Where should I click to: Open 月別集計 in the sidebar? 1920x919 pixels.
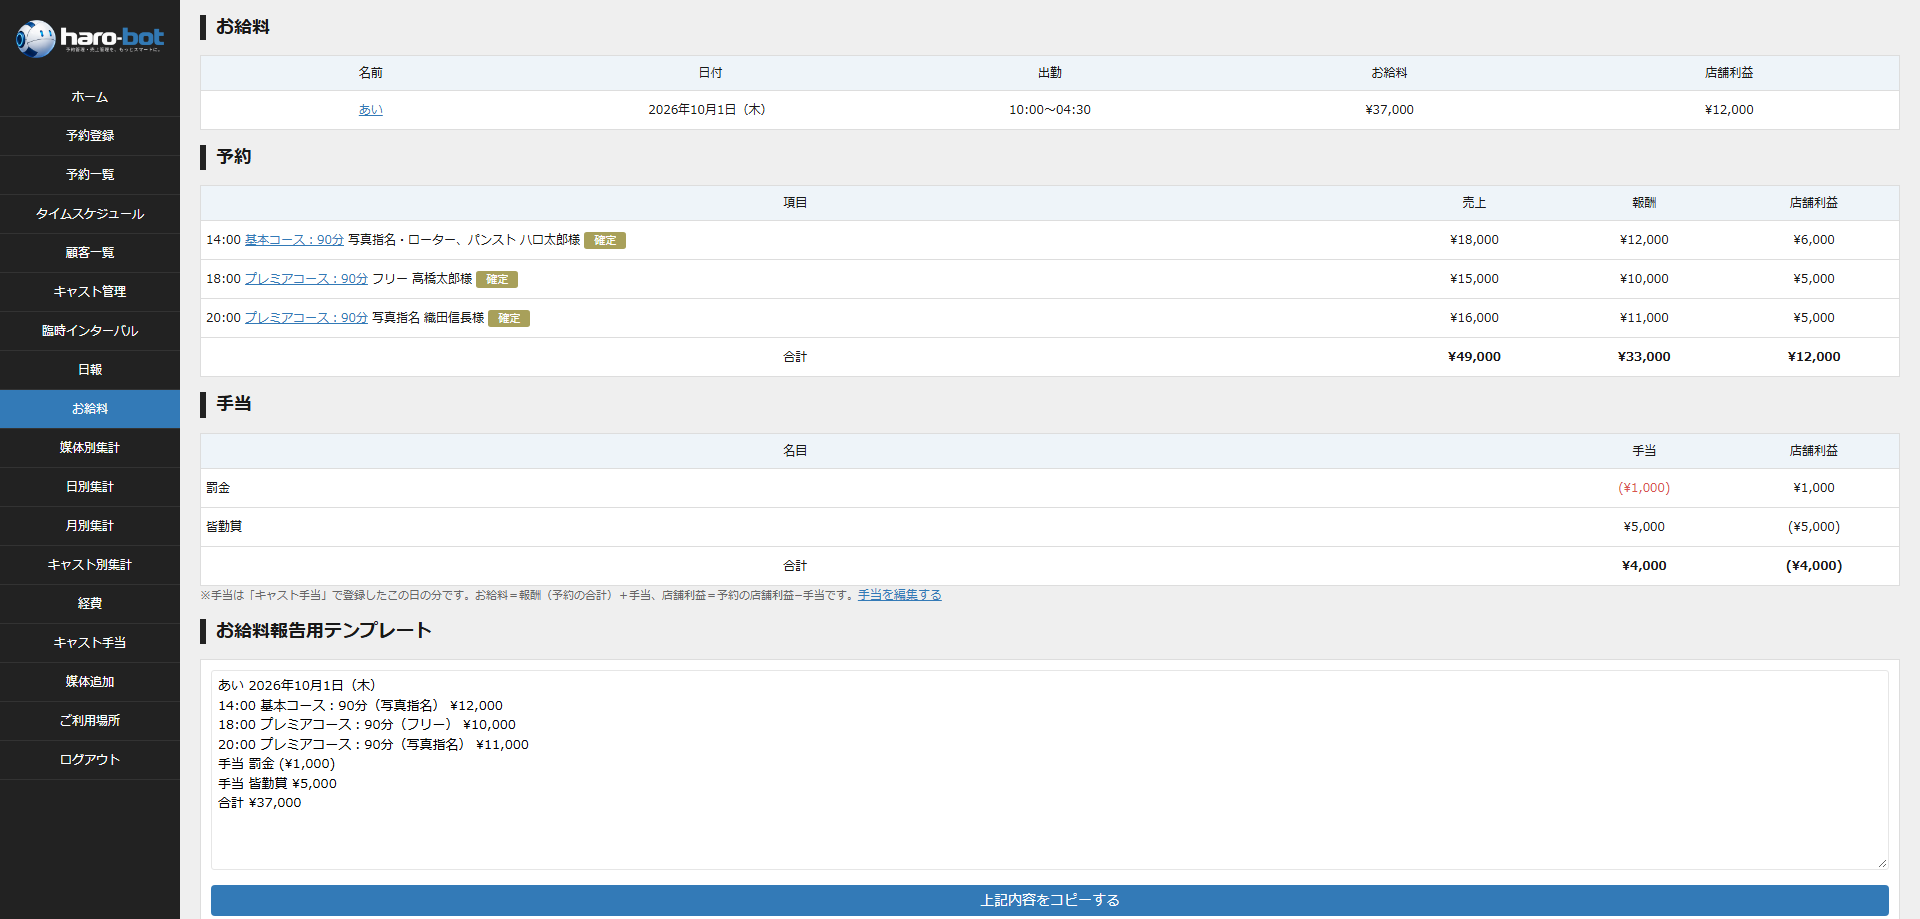pos(90,526)
